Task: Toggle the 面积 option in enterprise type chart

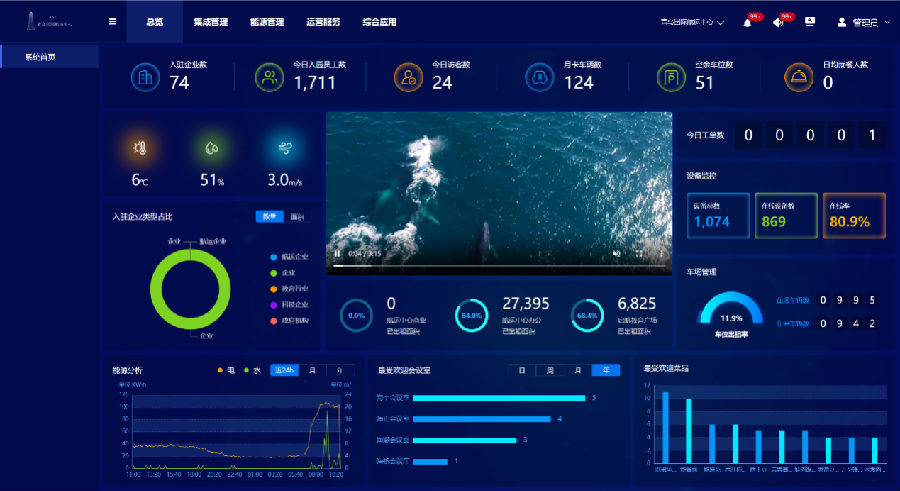Action: point(297,216)
